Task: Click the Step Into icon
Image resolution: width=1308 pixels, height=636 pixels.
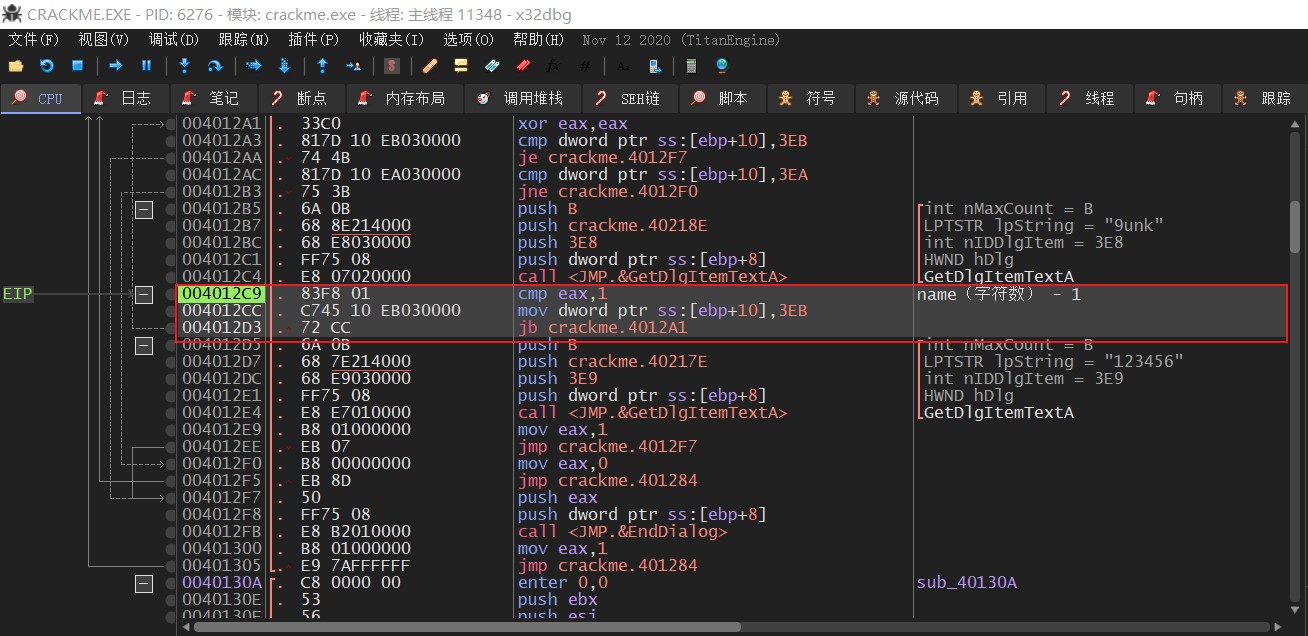Action: [x=184, y=66]
